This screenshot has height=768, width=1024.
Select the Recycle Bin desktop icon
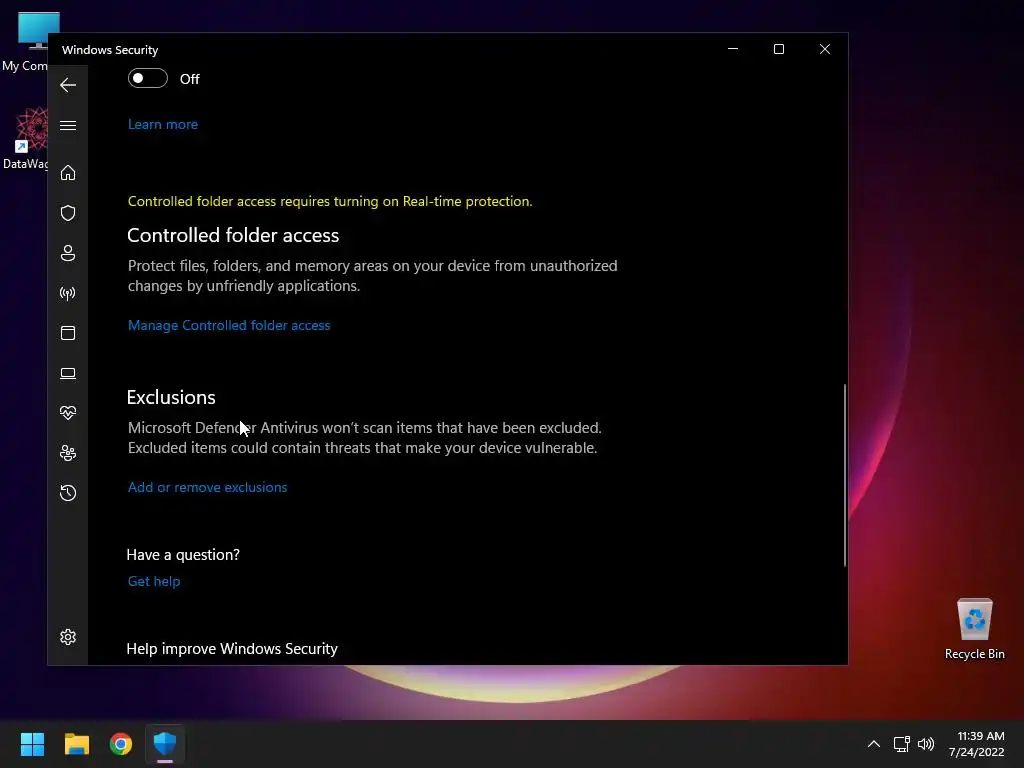[974, 628]
